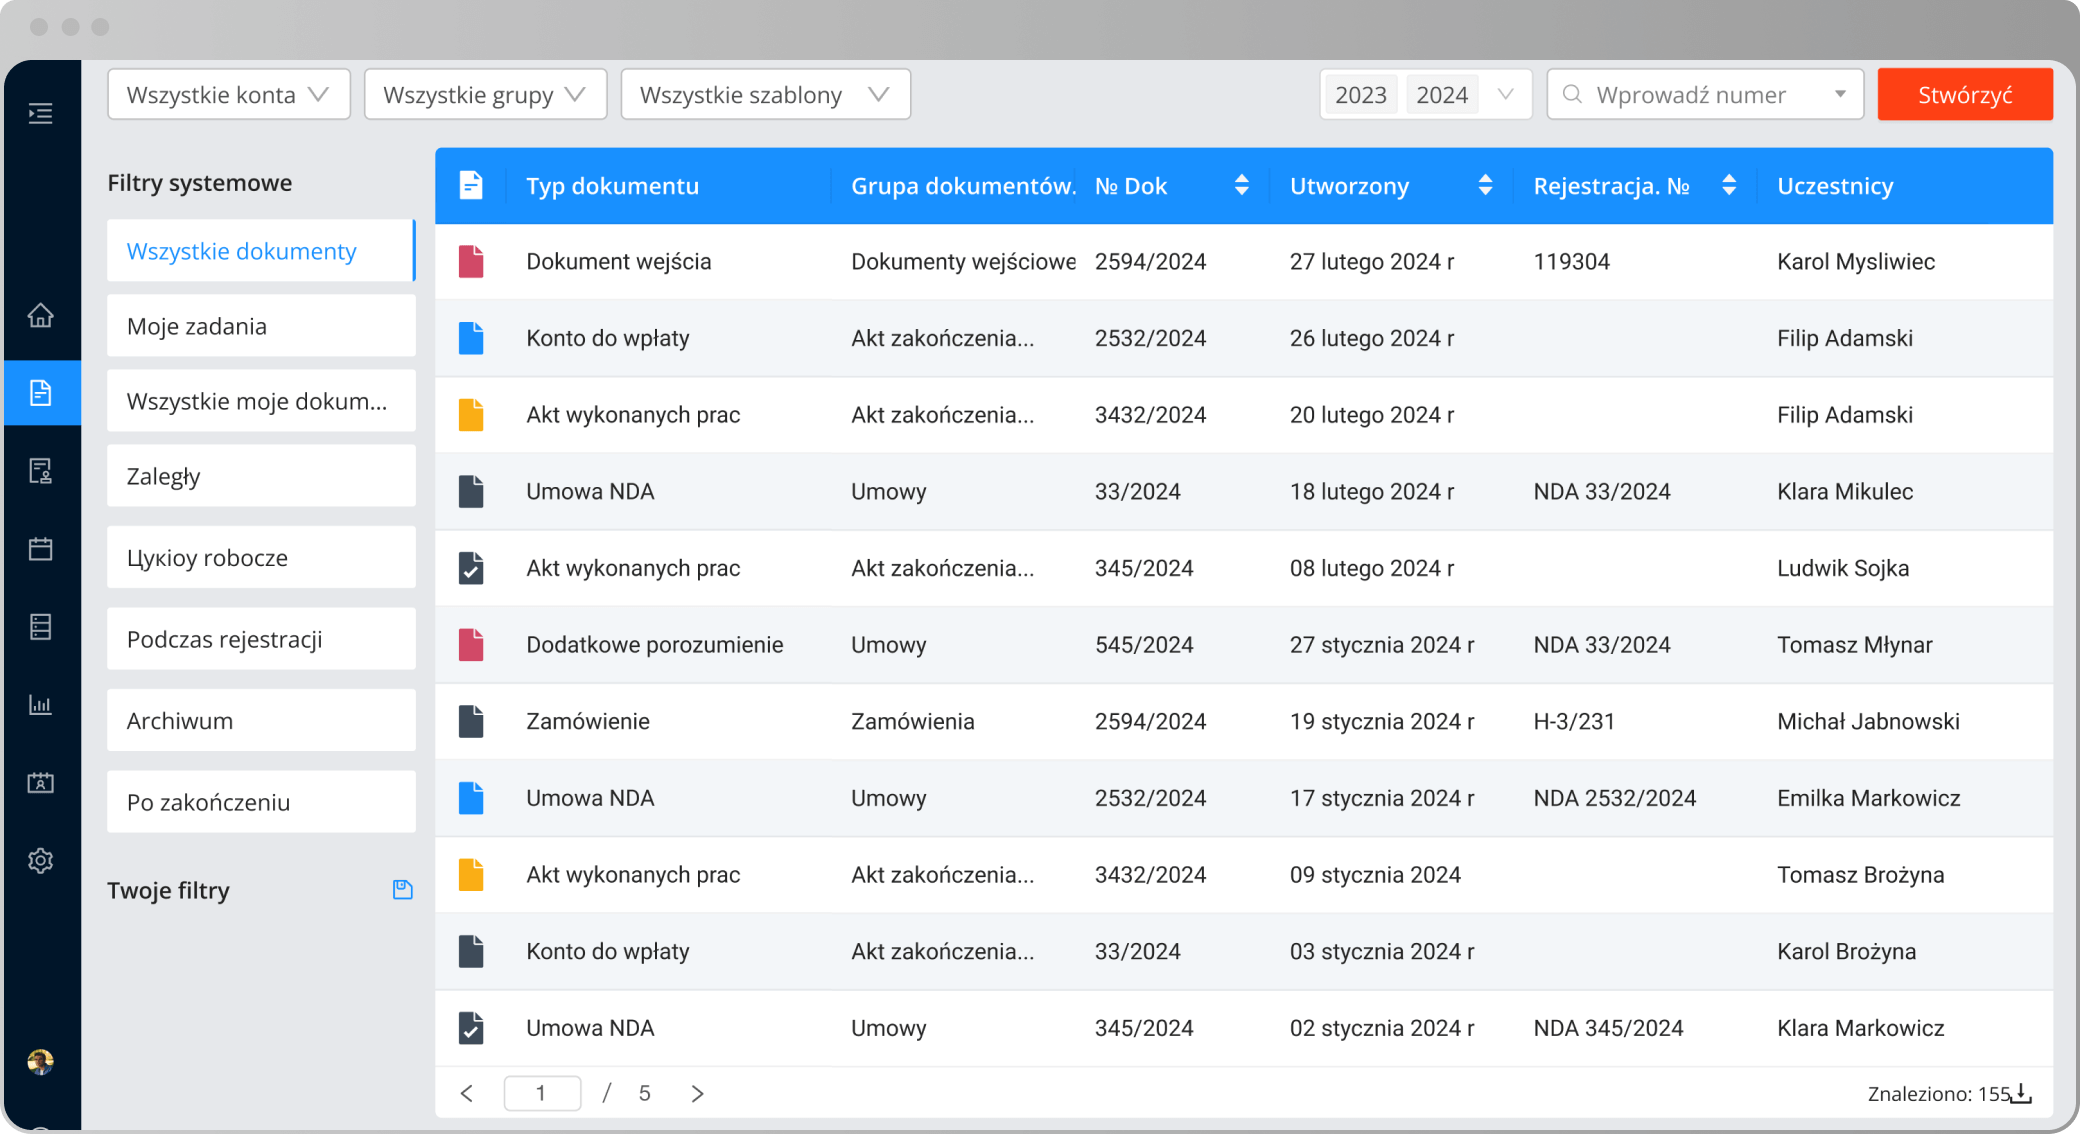Select Moje zadania filter
Image resolution: width=2080 pixels, height=1134 pixels.
(261, 326)
